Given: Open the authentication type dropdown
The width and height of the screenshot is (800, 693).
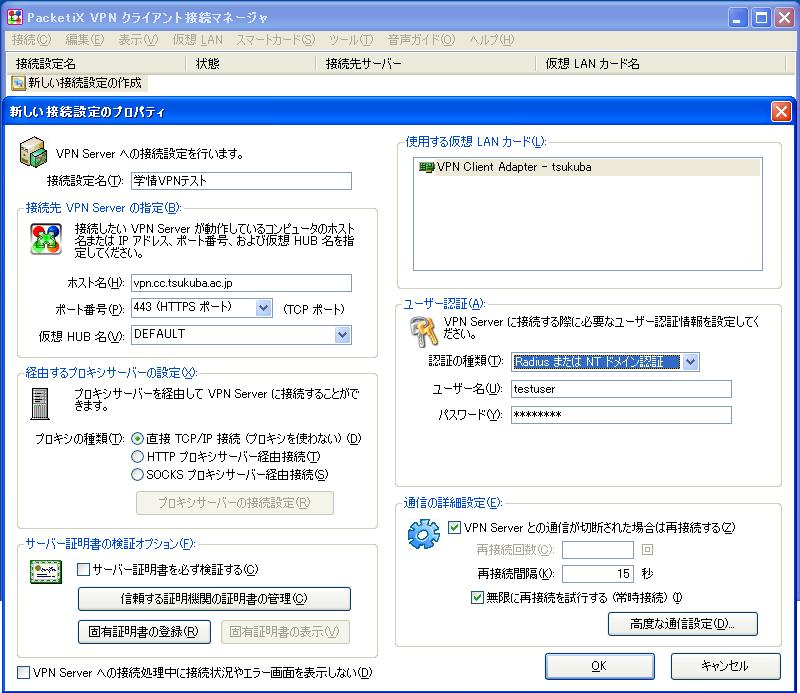Looking at the screenshot, I should click(x=690, y=362).
